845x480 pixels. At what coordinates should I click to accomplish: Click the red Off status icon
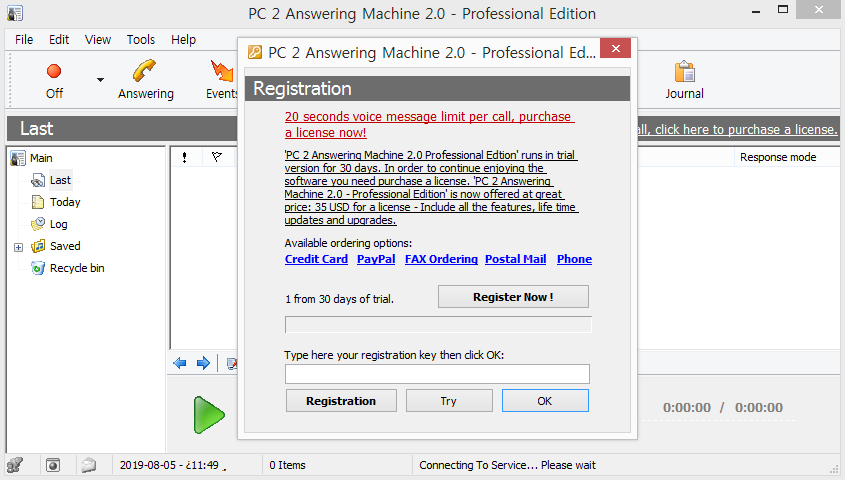pos(54,71)
